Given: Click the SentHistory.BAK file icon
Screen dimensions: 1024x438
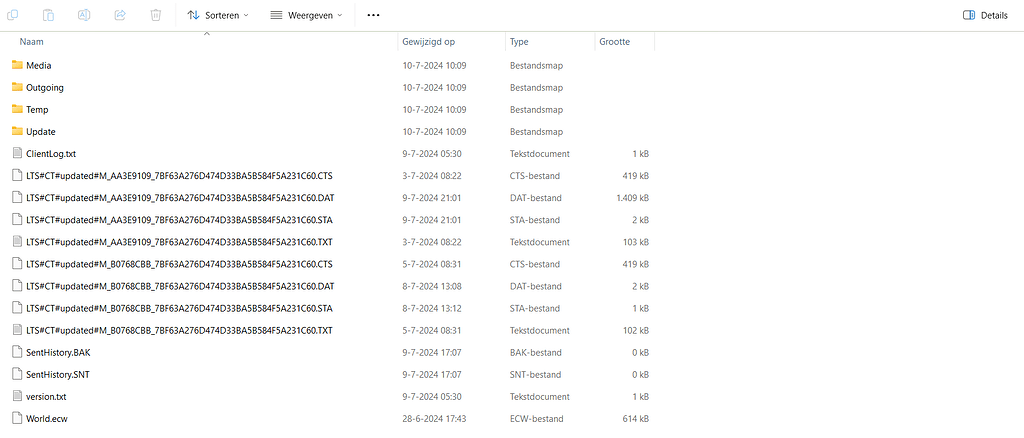Looking at the screenshot, I should pos(18,352).
